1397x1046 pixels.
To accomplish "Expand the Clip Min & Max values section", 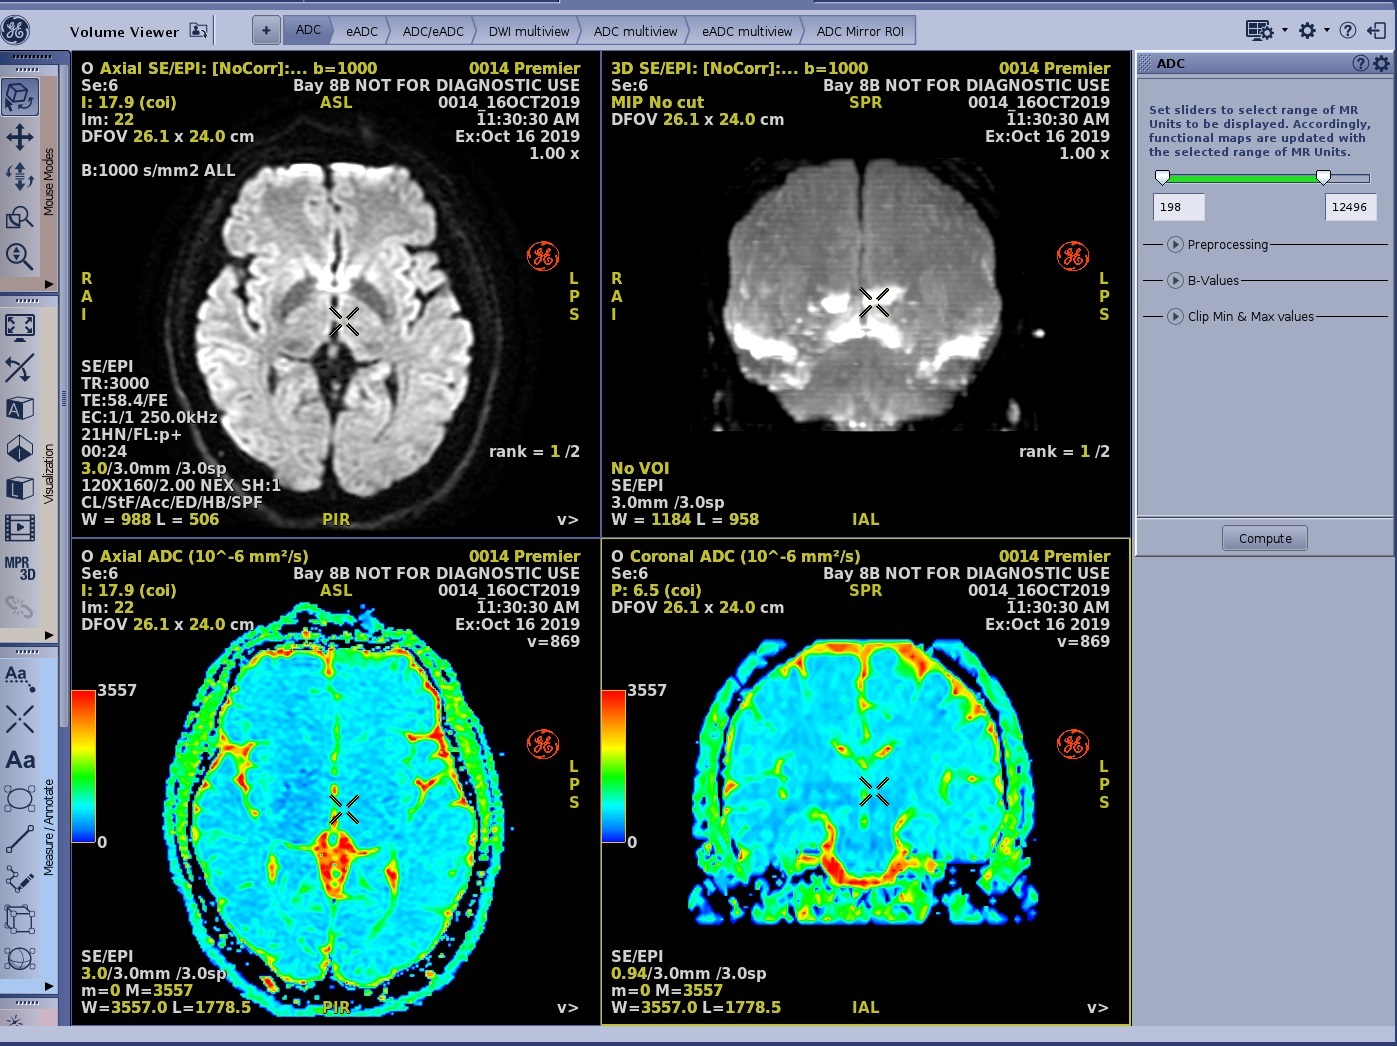I will pyautogui.click(x=1176, y=317).
